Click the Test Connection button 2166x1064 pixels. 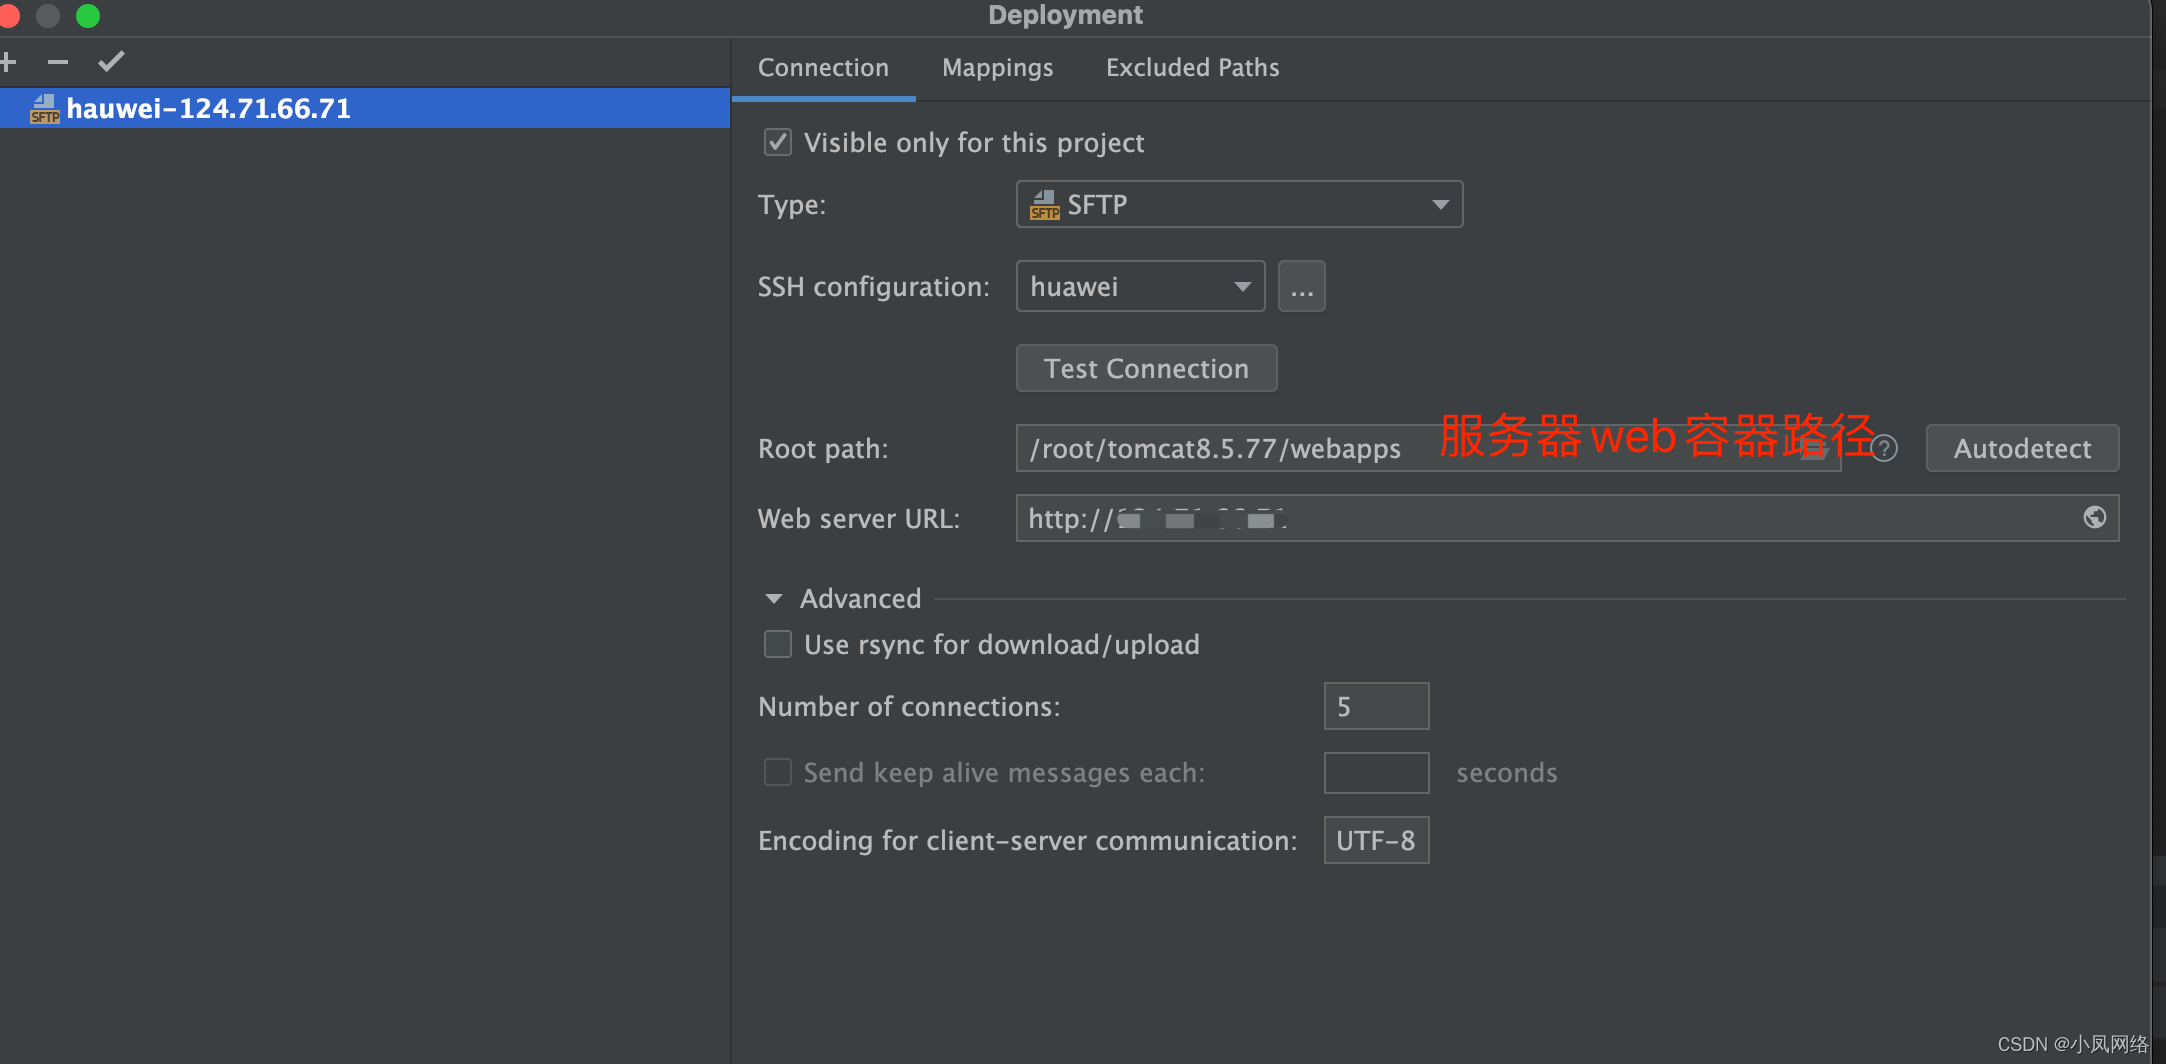pyautogui.click(x=1146, y=368)
